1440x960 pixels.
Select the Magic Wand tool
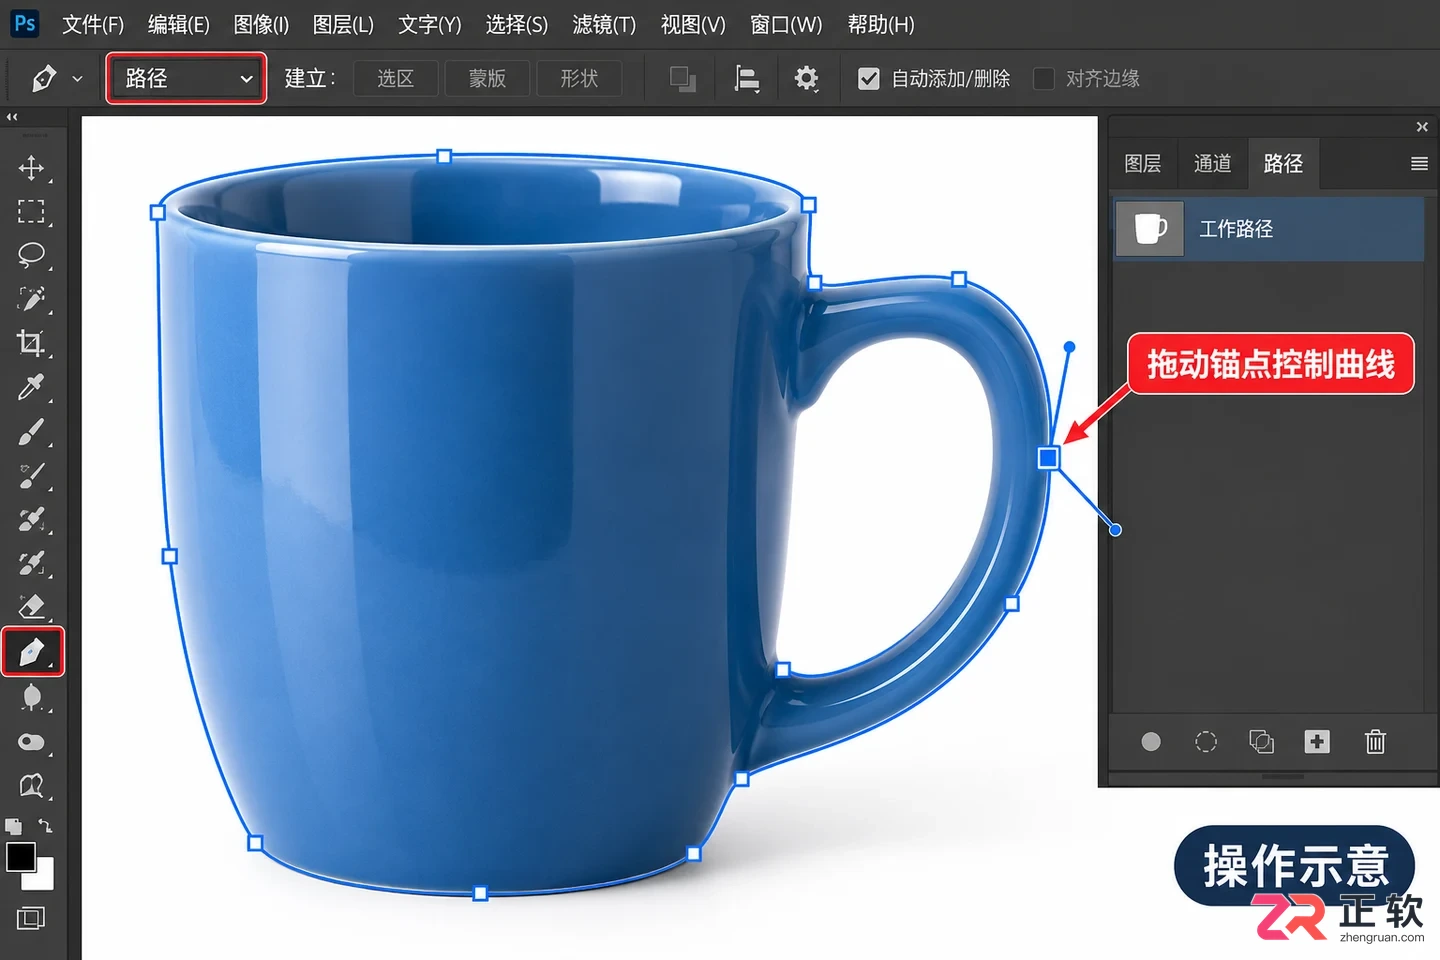(x=31, y=299)
